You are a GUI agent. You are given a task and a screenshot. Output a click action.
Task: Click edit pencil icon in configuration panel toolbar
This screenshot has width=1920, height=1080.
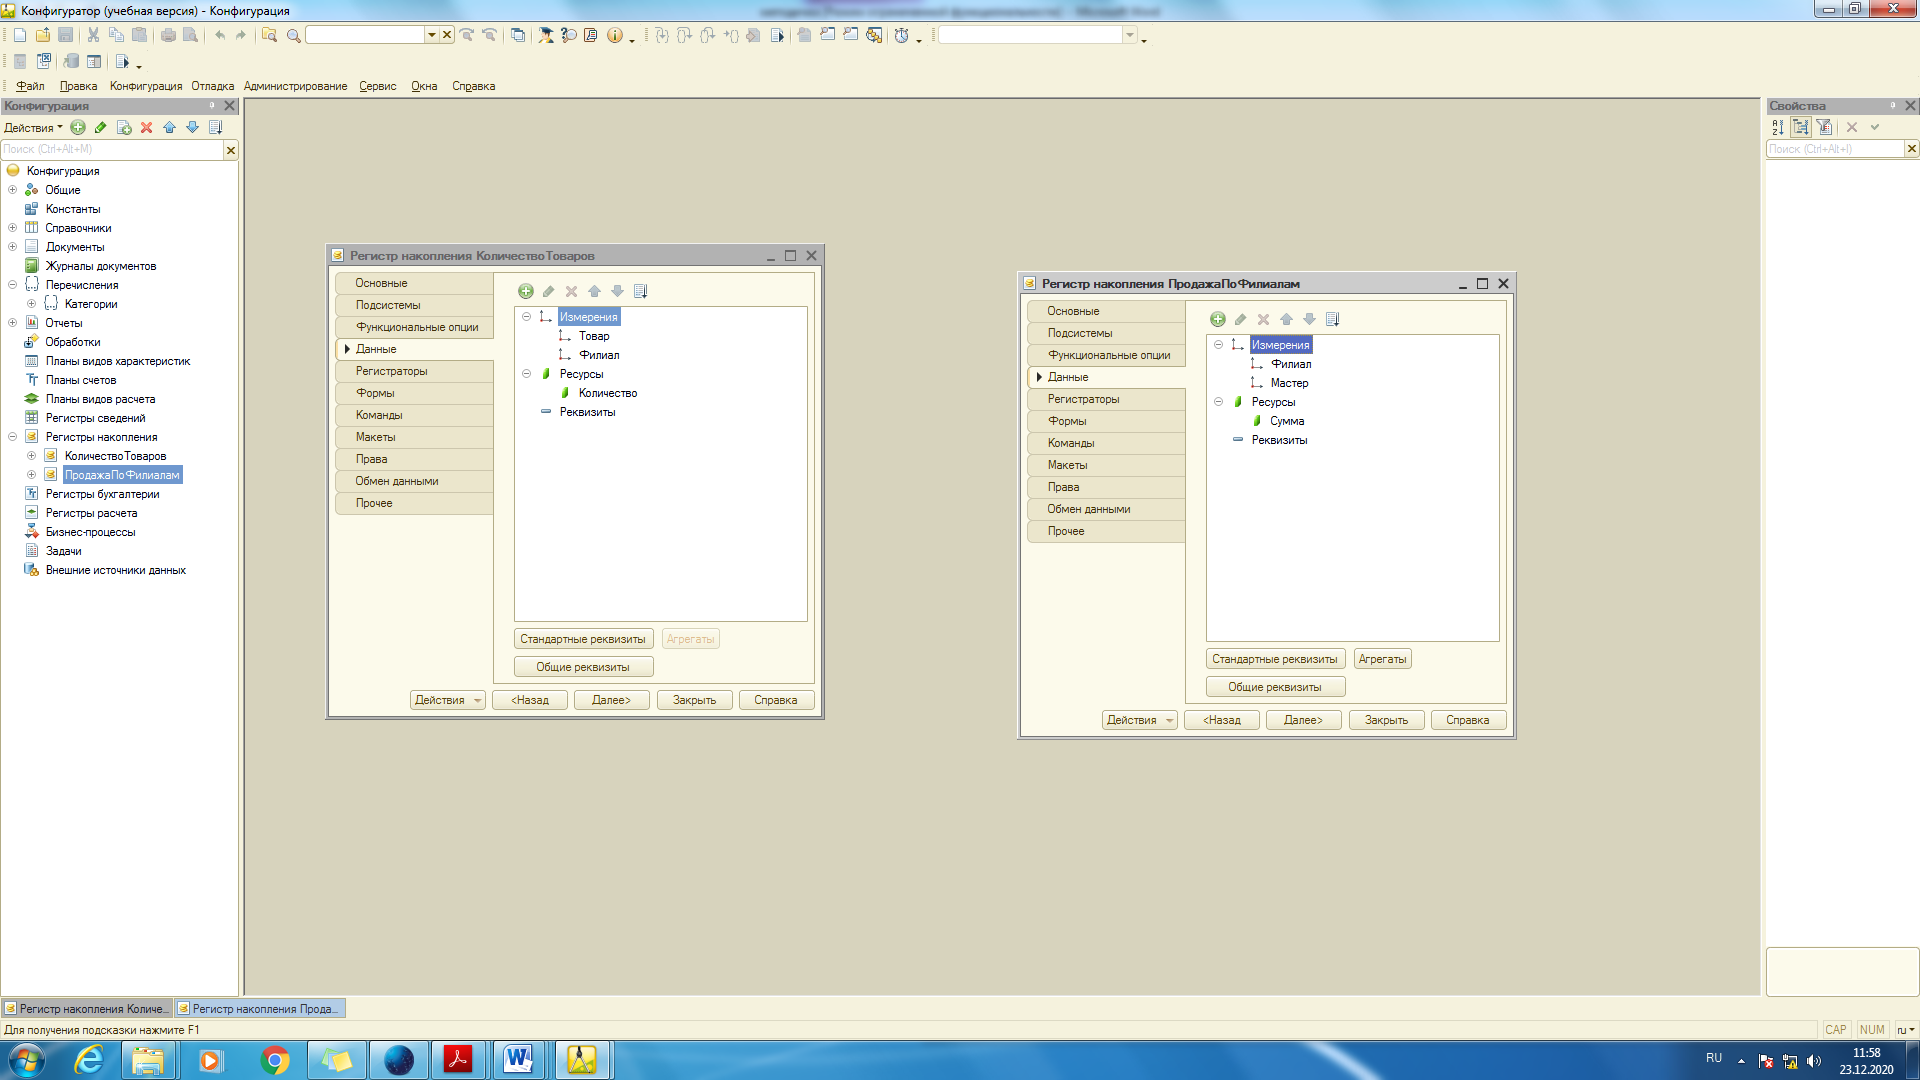point(101,128)
